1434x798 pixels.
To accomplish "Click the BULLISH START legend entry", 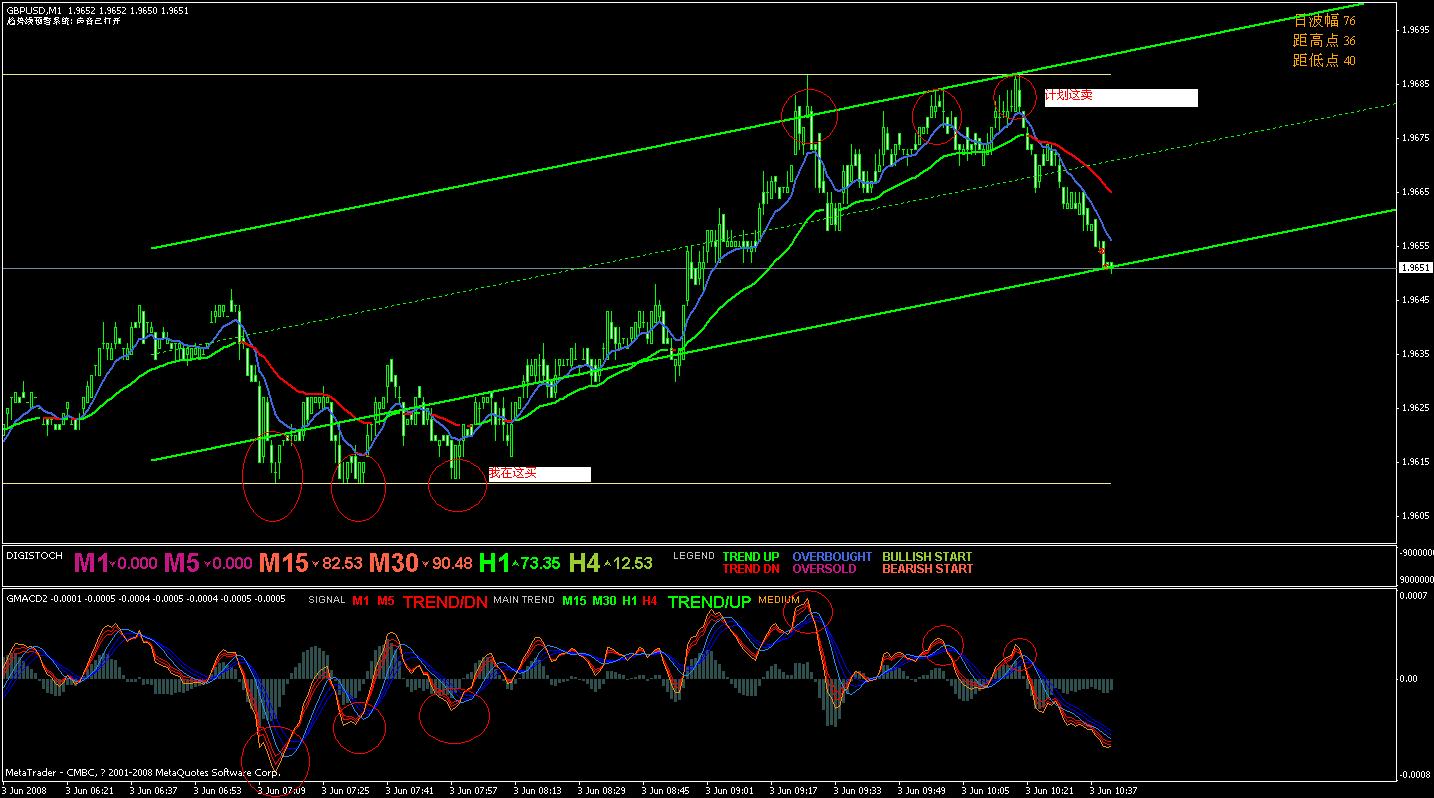I will point(927,557).
